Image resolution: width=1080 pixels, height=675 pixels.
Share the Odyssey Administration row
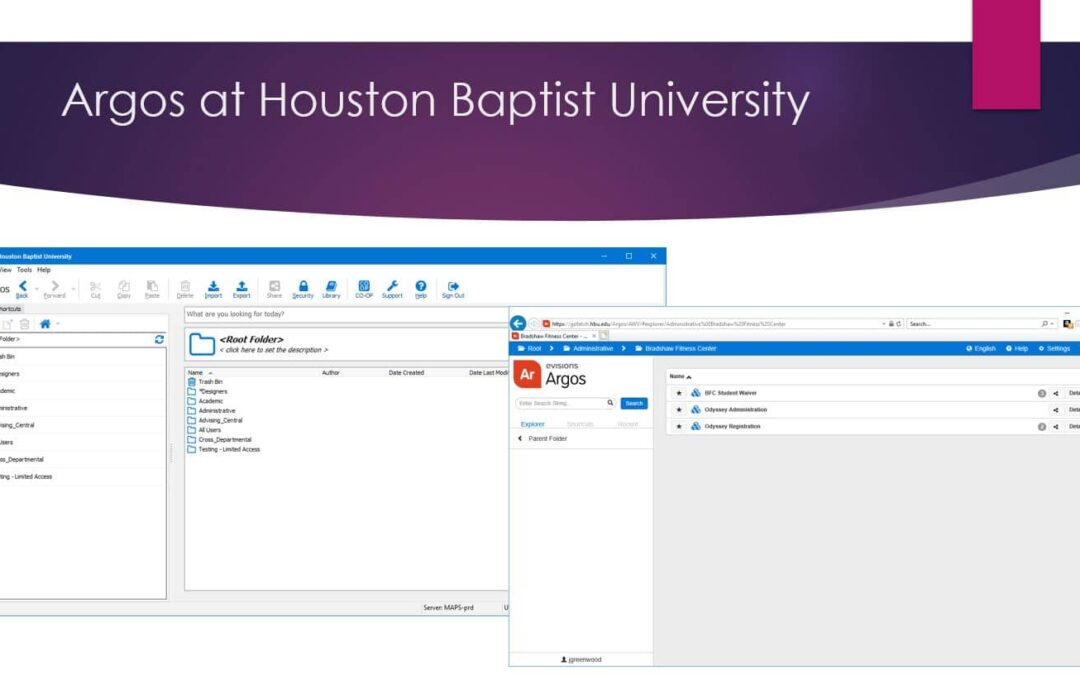[x=1055, y=410]
